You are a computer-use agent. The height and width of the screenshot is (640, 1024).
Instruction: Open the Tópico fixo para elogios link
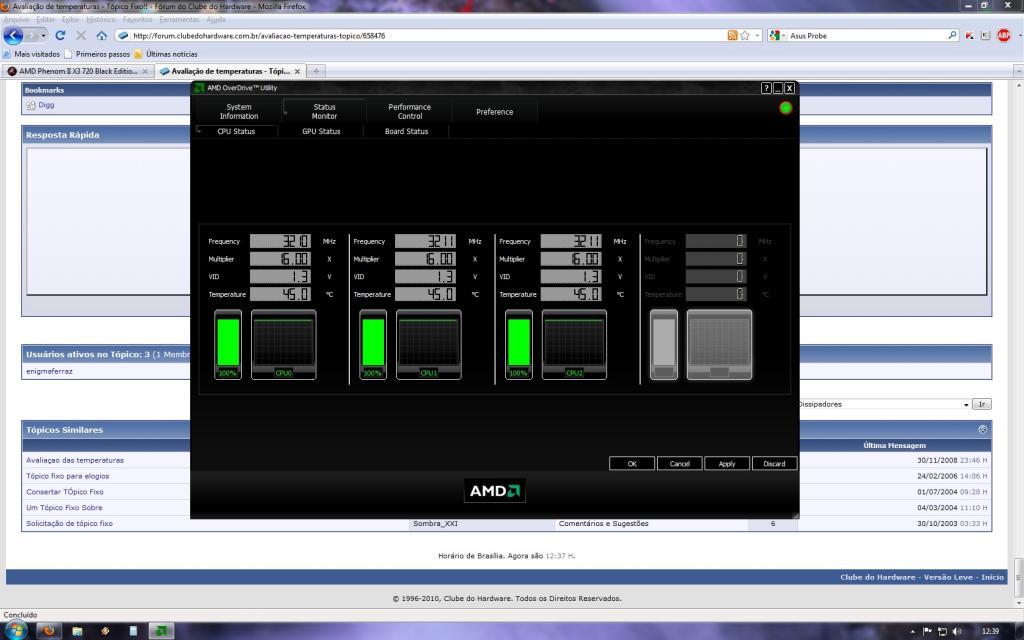(67, 476)
